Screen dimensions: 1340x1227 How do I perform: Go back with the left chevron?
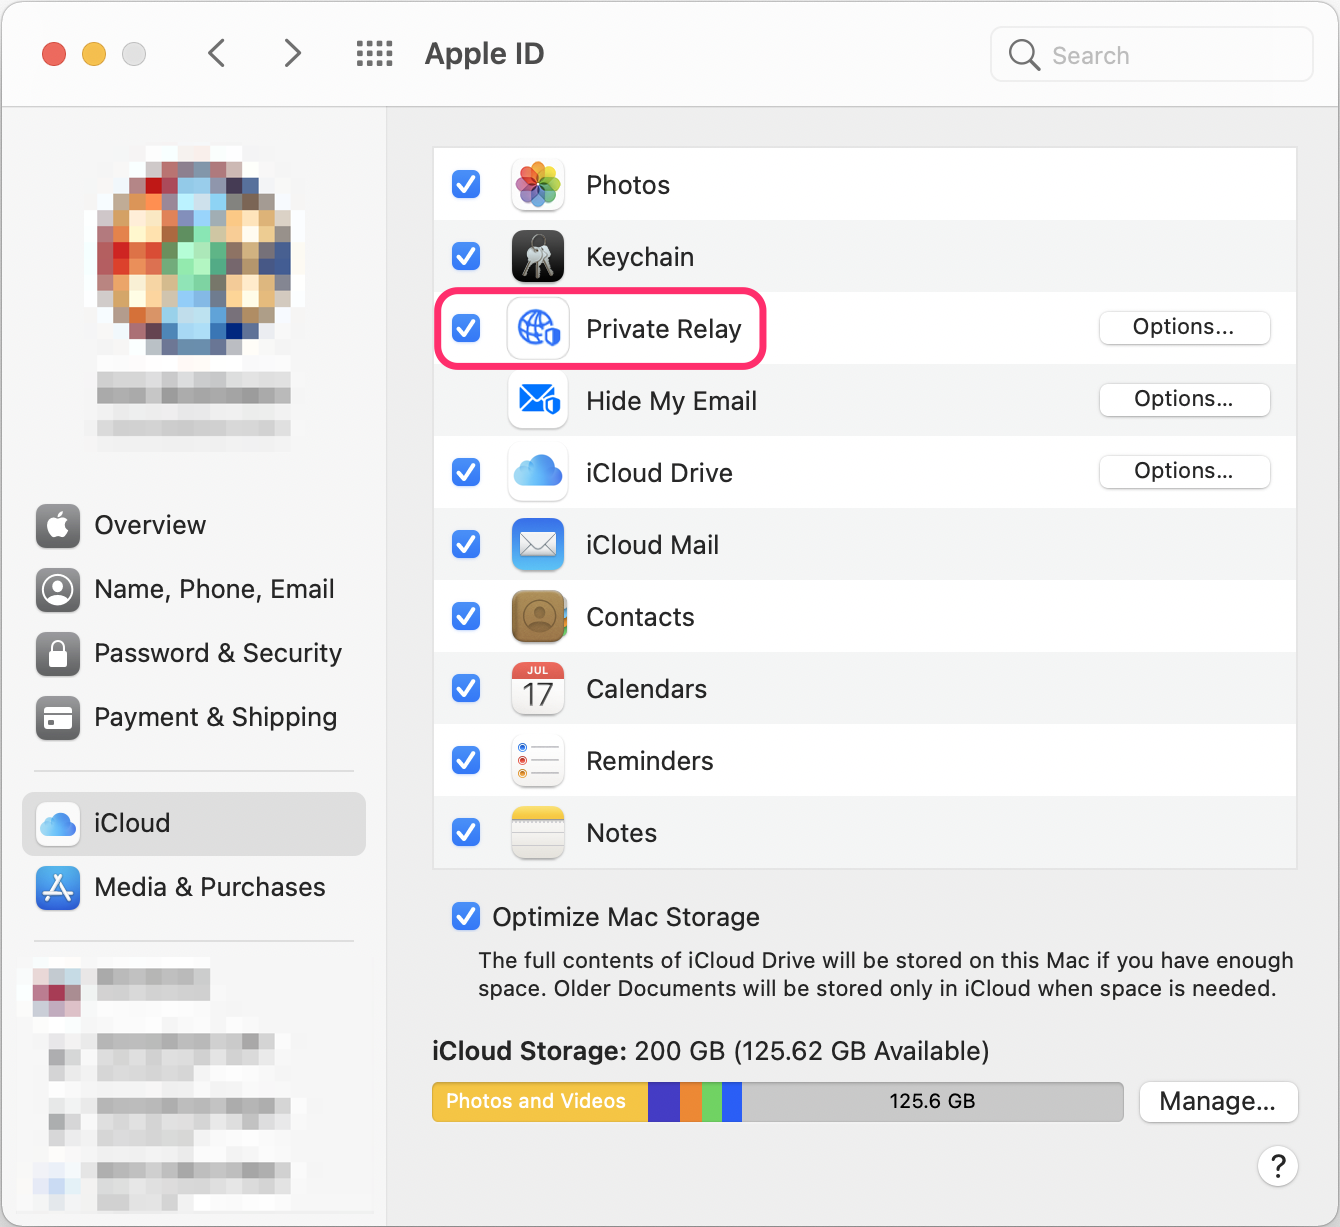216,53
